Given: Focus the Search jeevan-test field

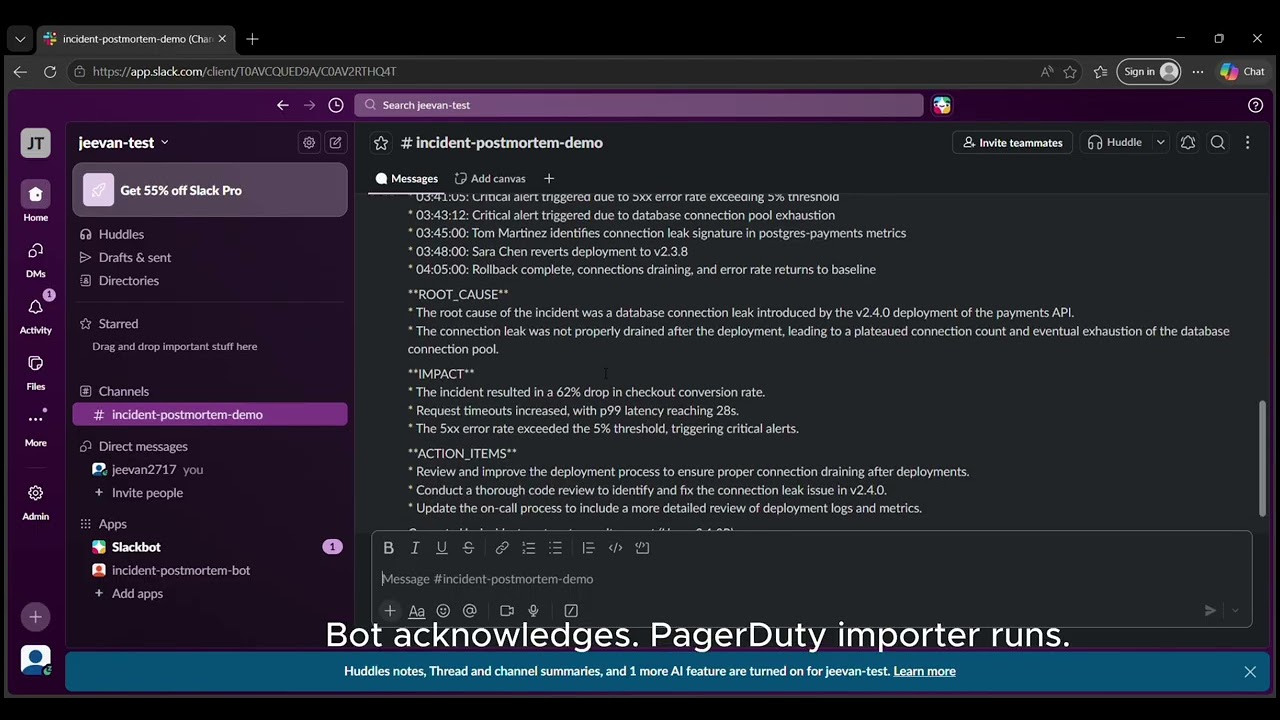Looking at the screenshot, I should 639,105.
